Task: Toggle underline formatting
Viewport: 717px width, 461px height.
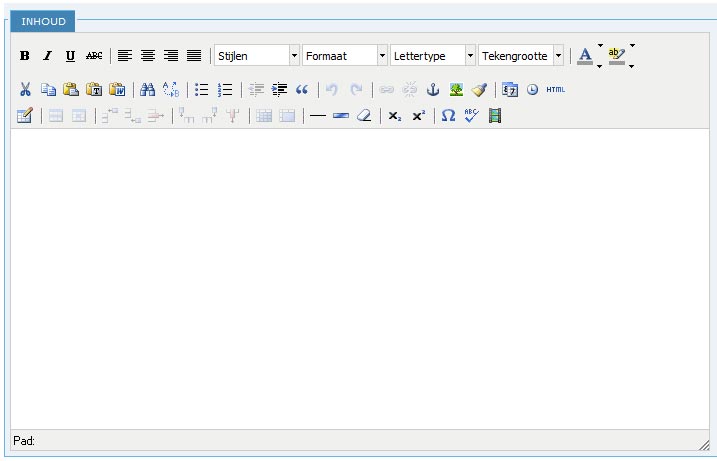Action: tap(70, 56)
